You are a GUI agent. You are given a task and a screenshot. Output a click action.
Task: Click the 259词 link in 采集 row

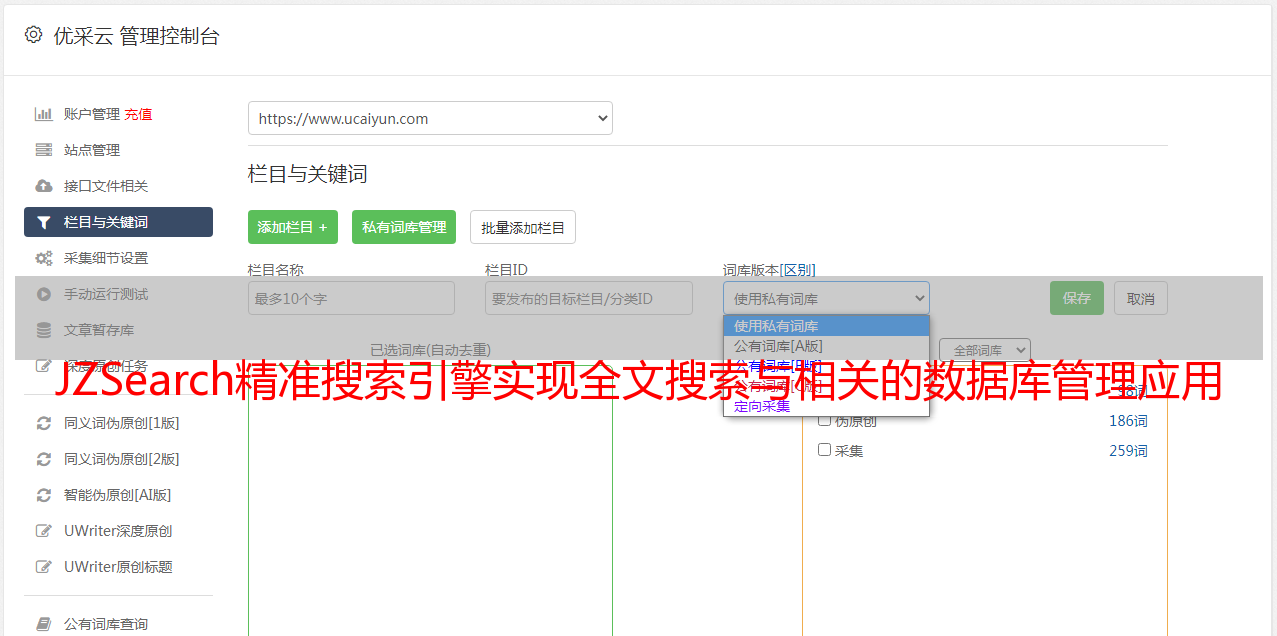point(1128,451)
